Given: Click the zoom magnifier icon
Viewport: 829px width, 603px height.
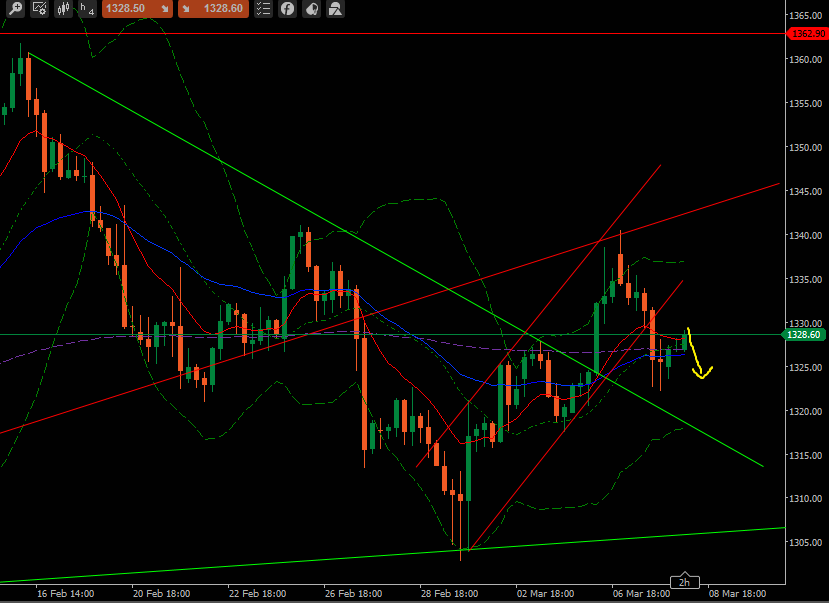Looking at the screenshot, I should (x=15, y=8).
